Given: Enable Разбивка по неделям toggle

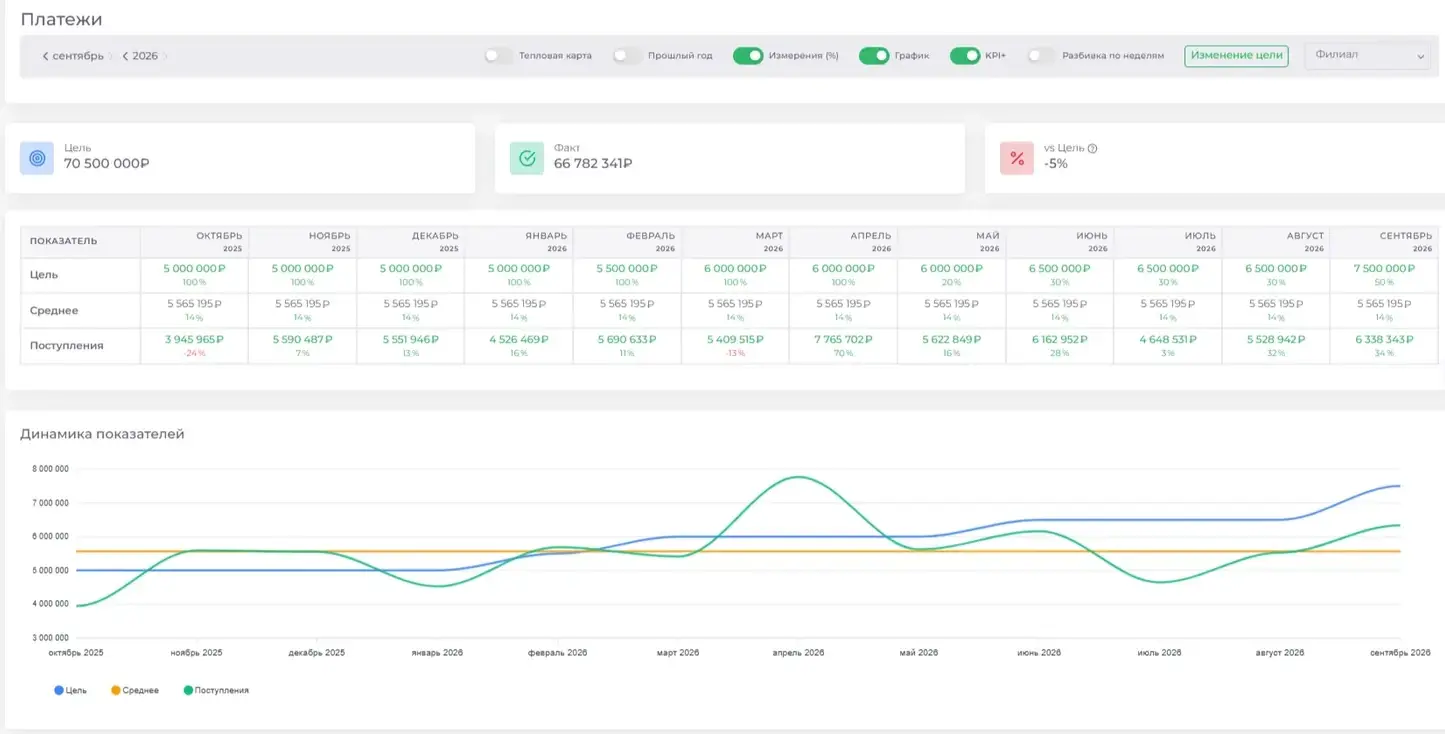Looking at the screenshot, I should [x=1041, y=56].
